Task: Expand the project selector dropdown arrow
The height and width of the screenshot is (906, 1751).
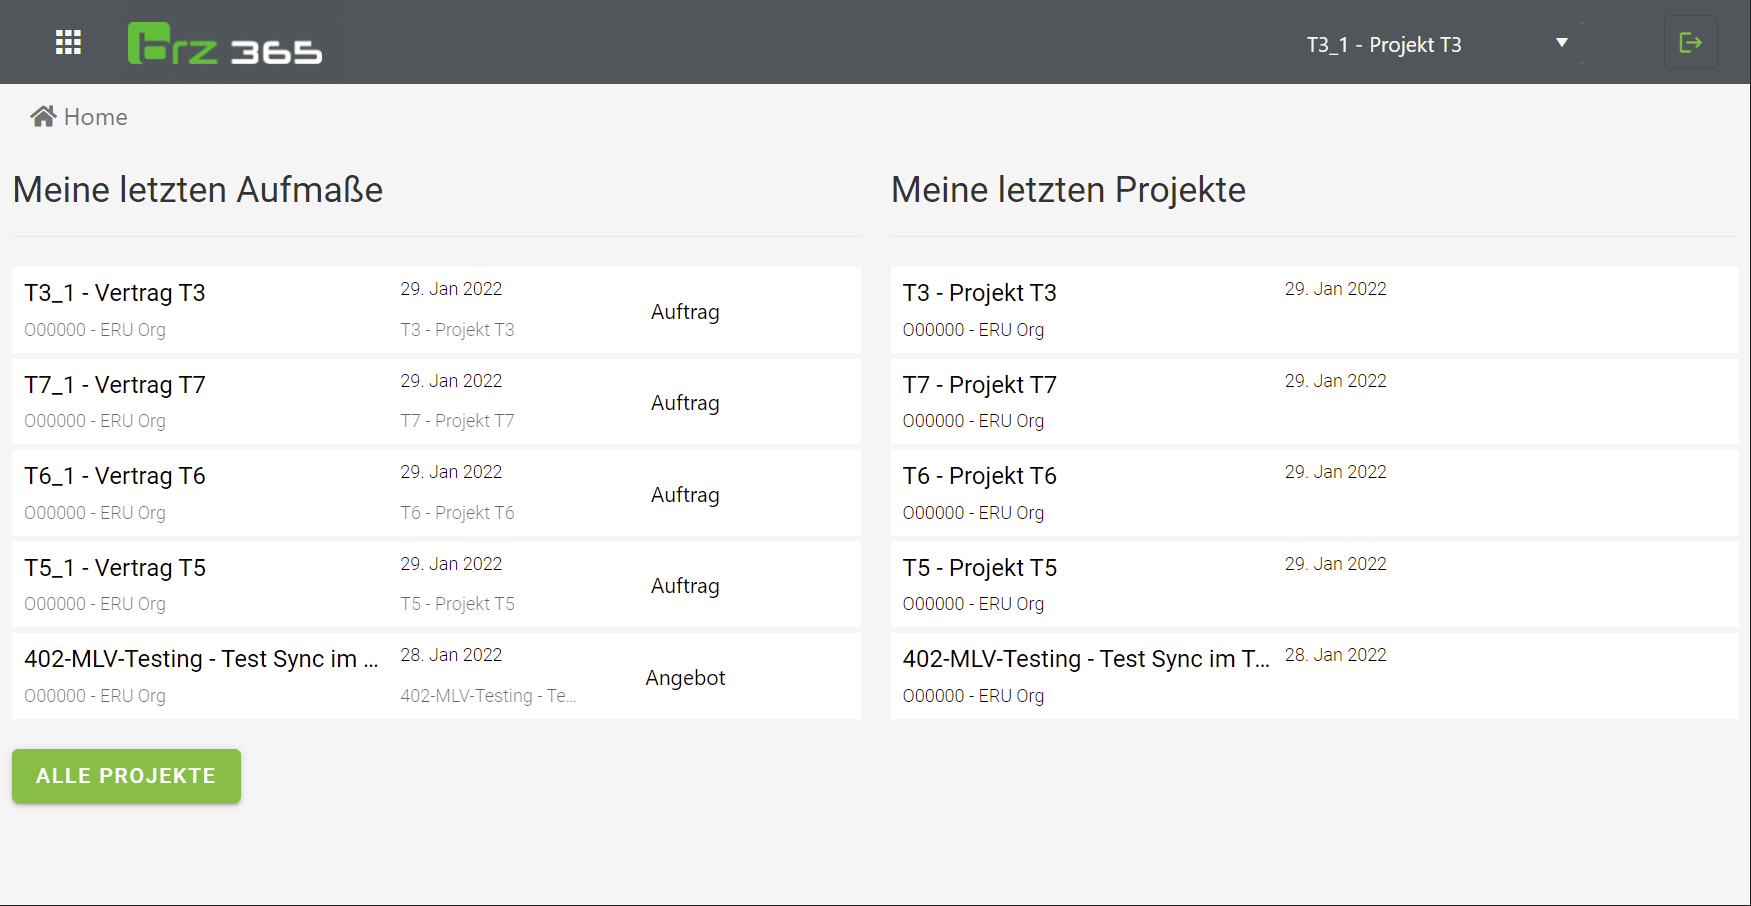Action: (x=1561, y=43)
